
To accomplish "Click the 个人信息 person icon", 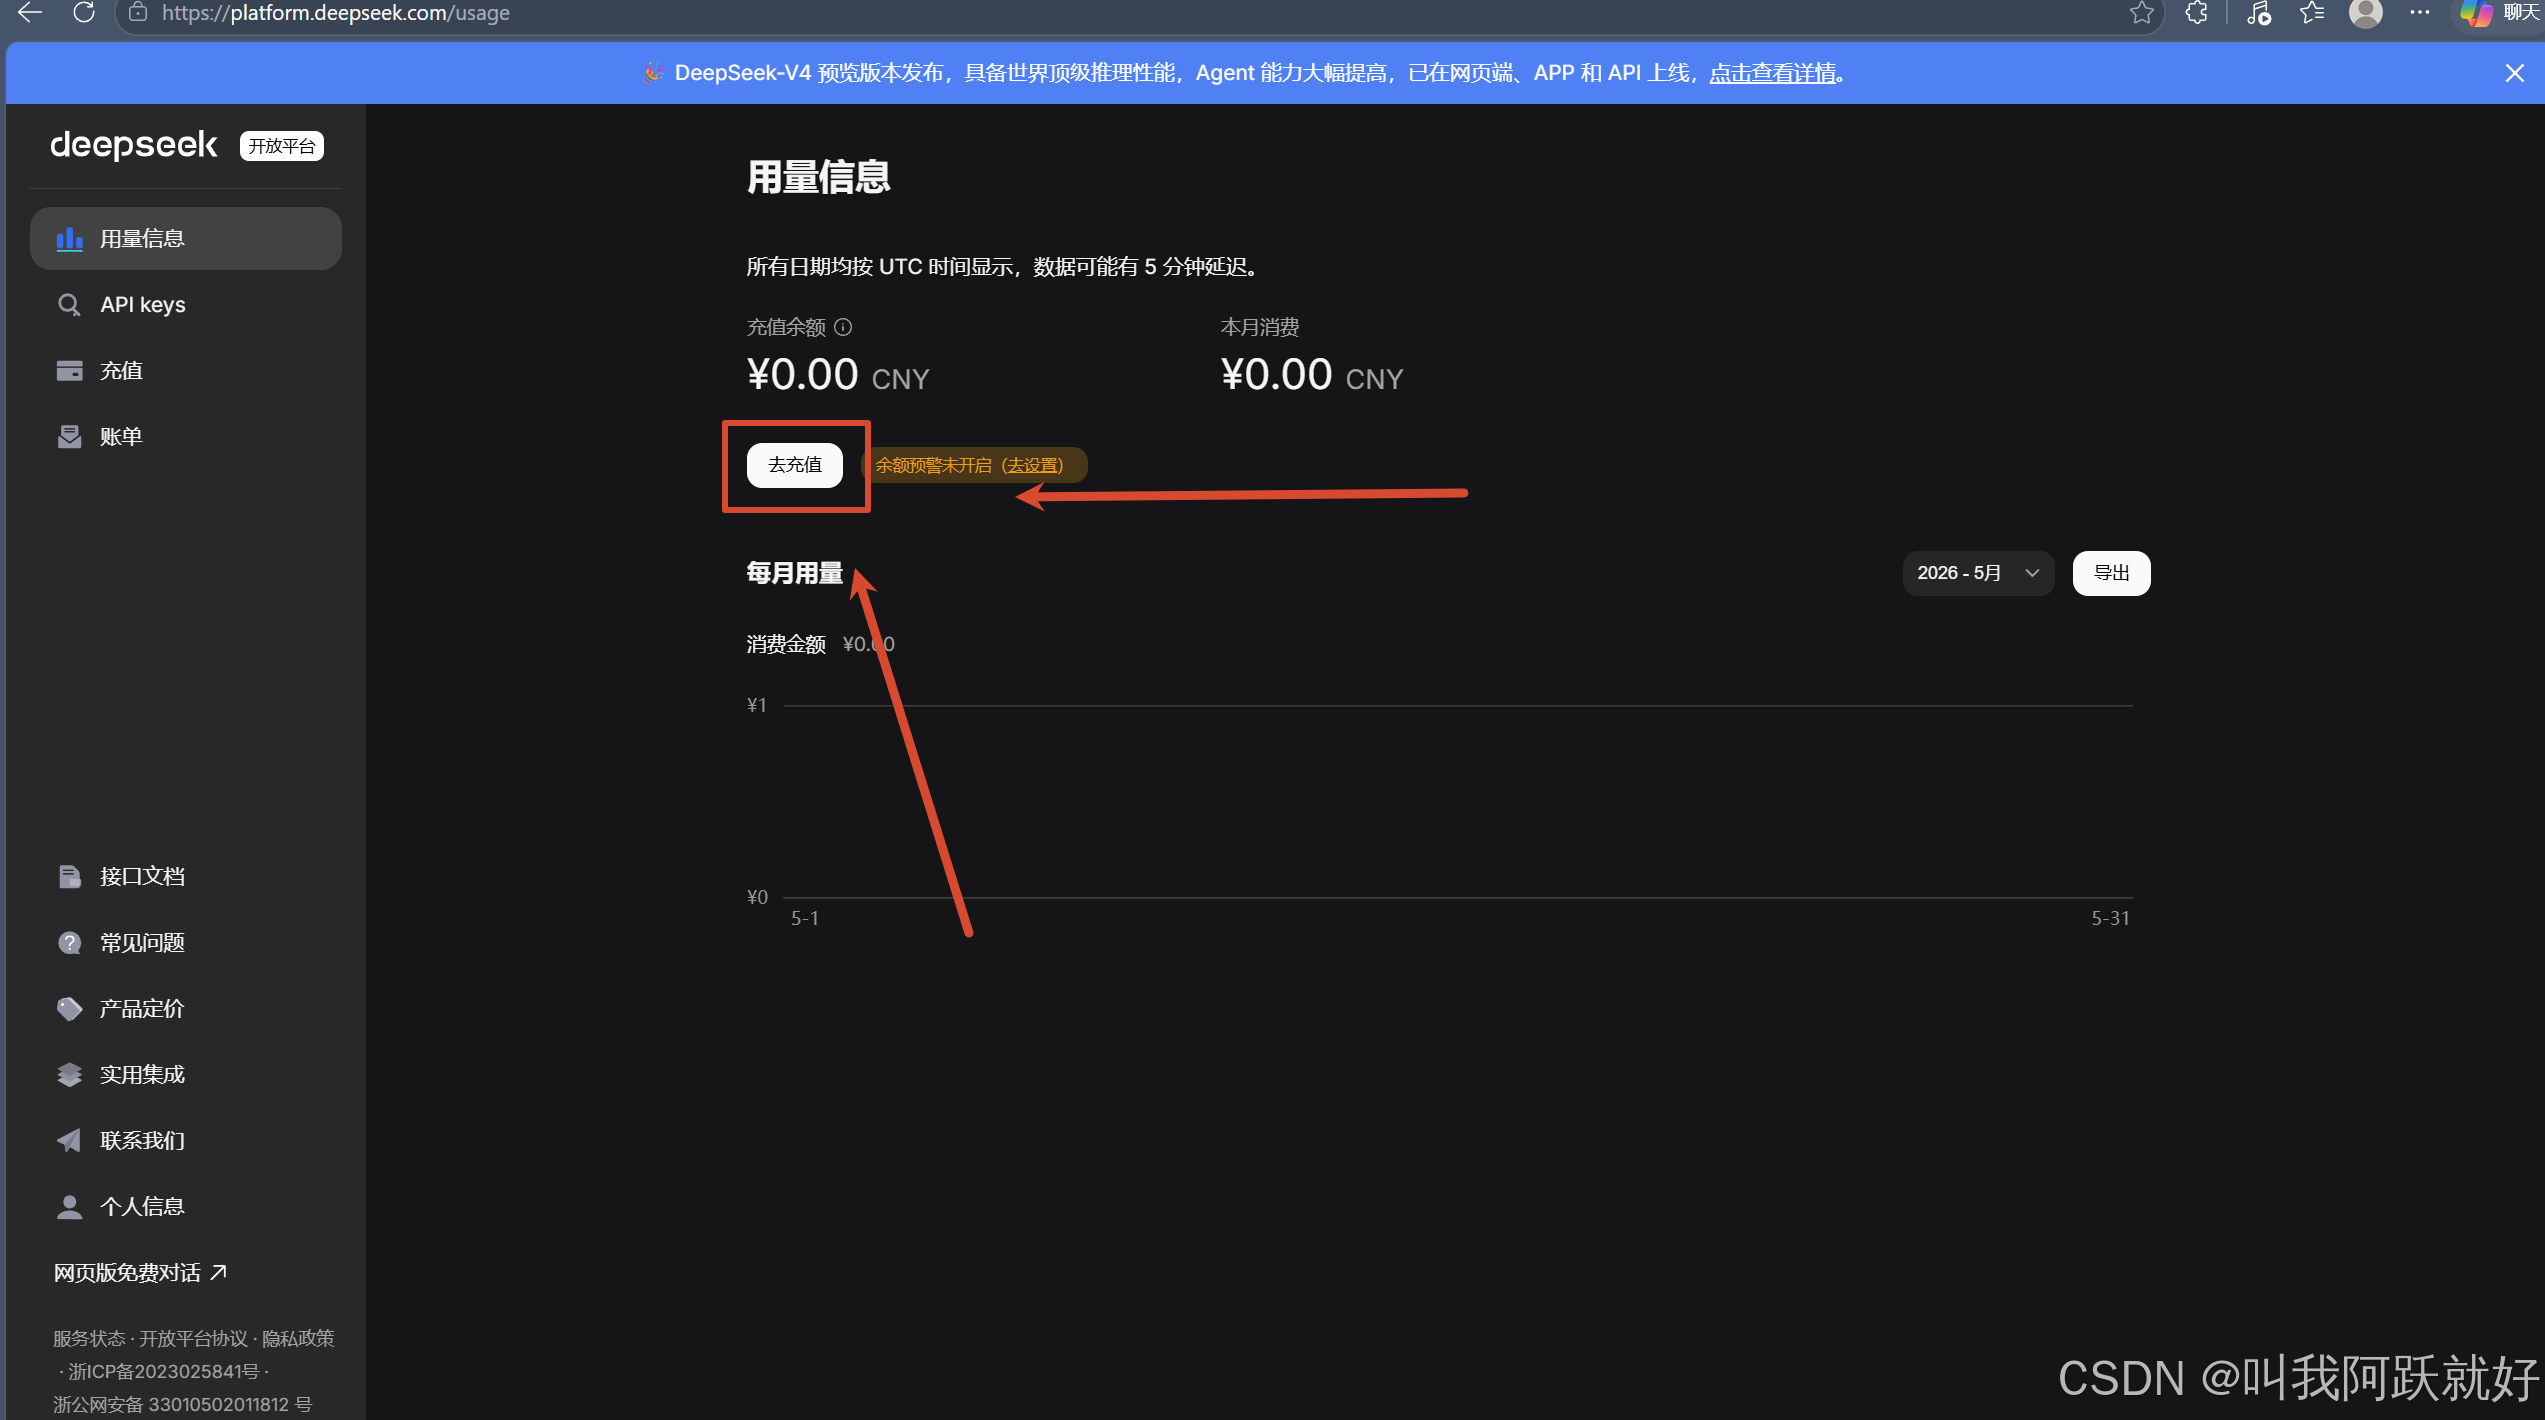I will 69,1207.
